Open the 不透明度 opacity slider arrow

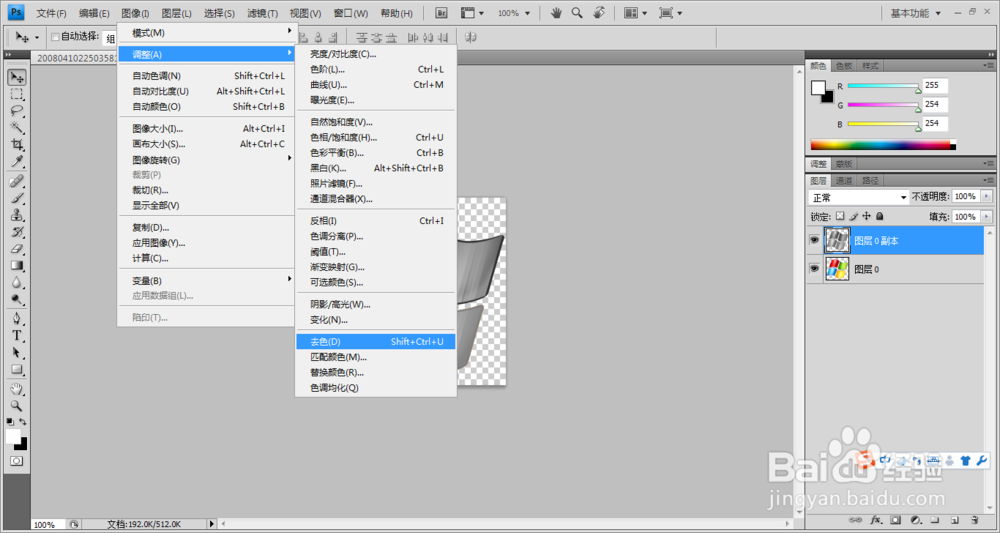click(987, 197)
